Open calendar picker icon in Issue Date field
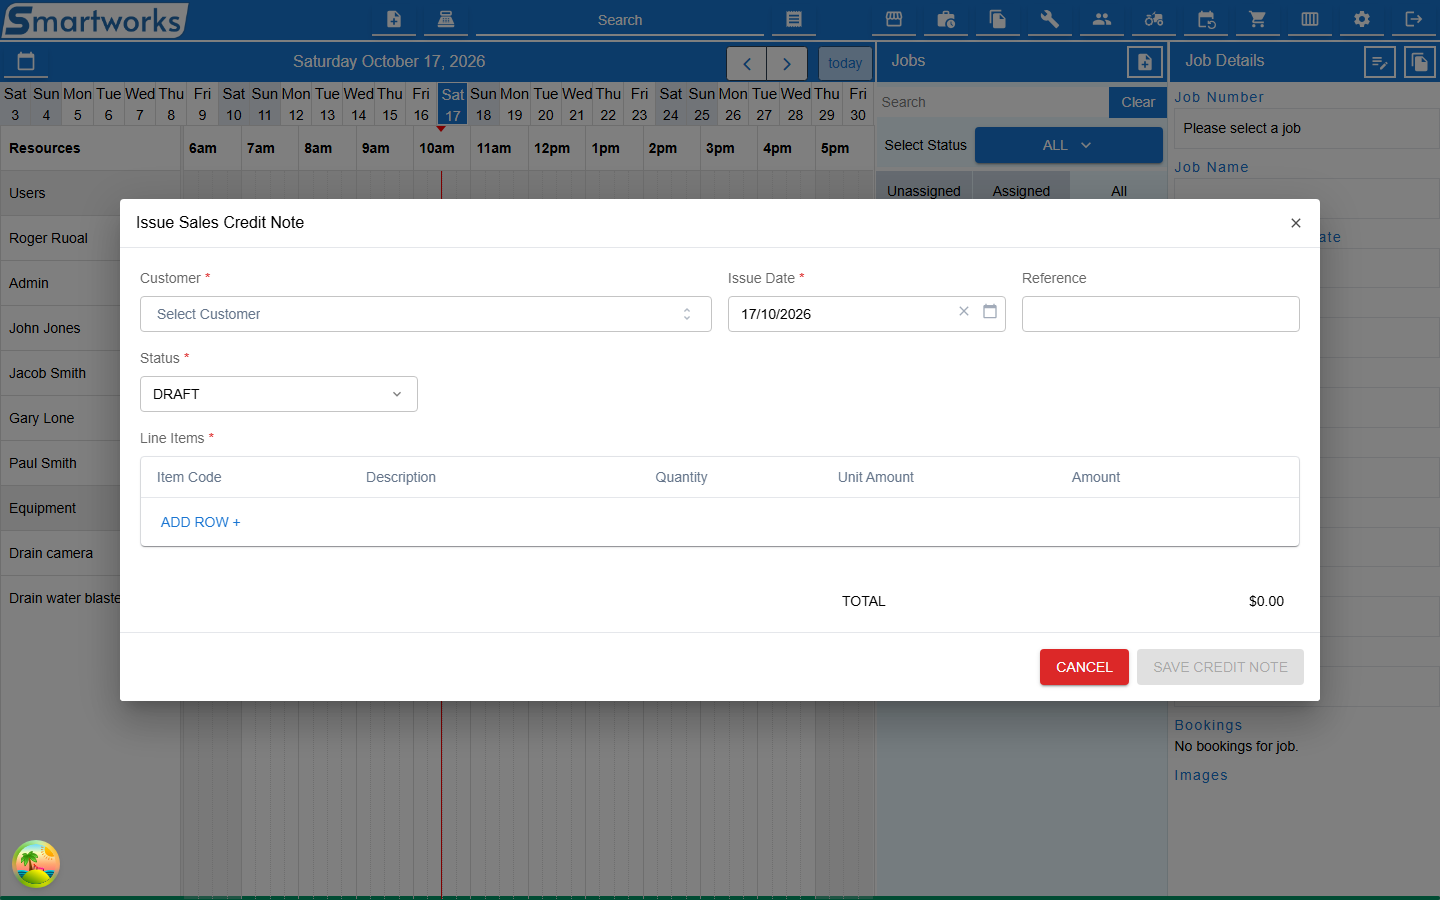Viewport: 1440px width, 900px height. point(990,312)
